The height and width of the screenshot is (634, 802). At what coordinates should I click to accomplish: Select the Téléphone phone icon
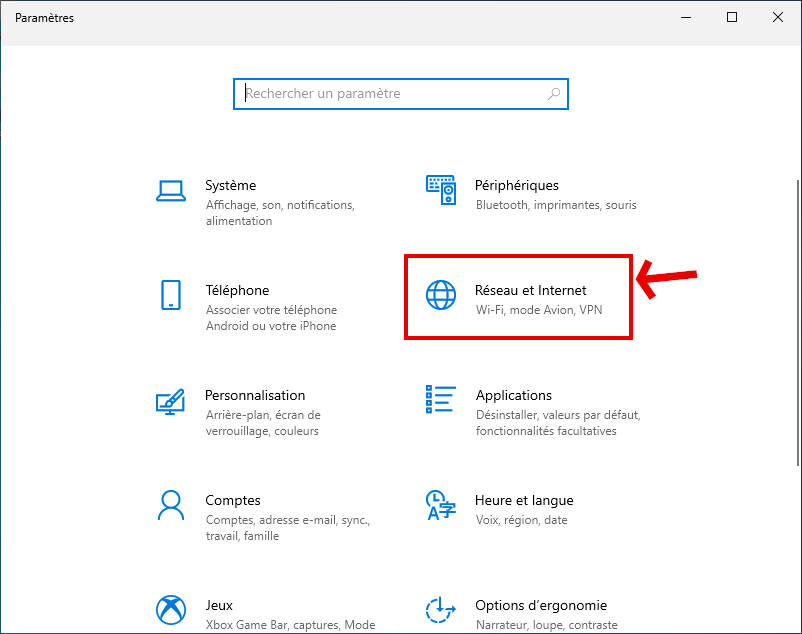tap(170, 295)
